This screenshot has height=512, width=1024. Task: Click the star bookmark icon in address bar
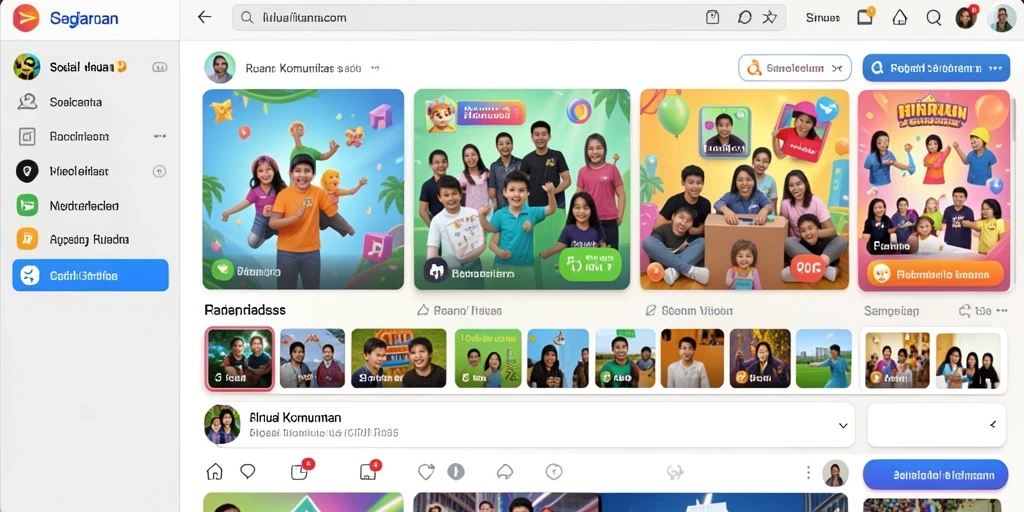coord(770,18)
